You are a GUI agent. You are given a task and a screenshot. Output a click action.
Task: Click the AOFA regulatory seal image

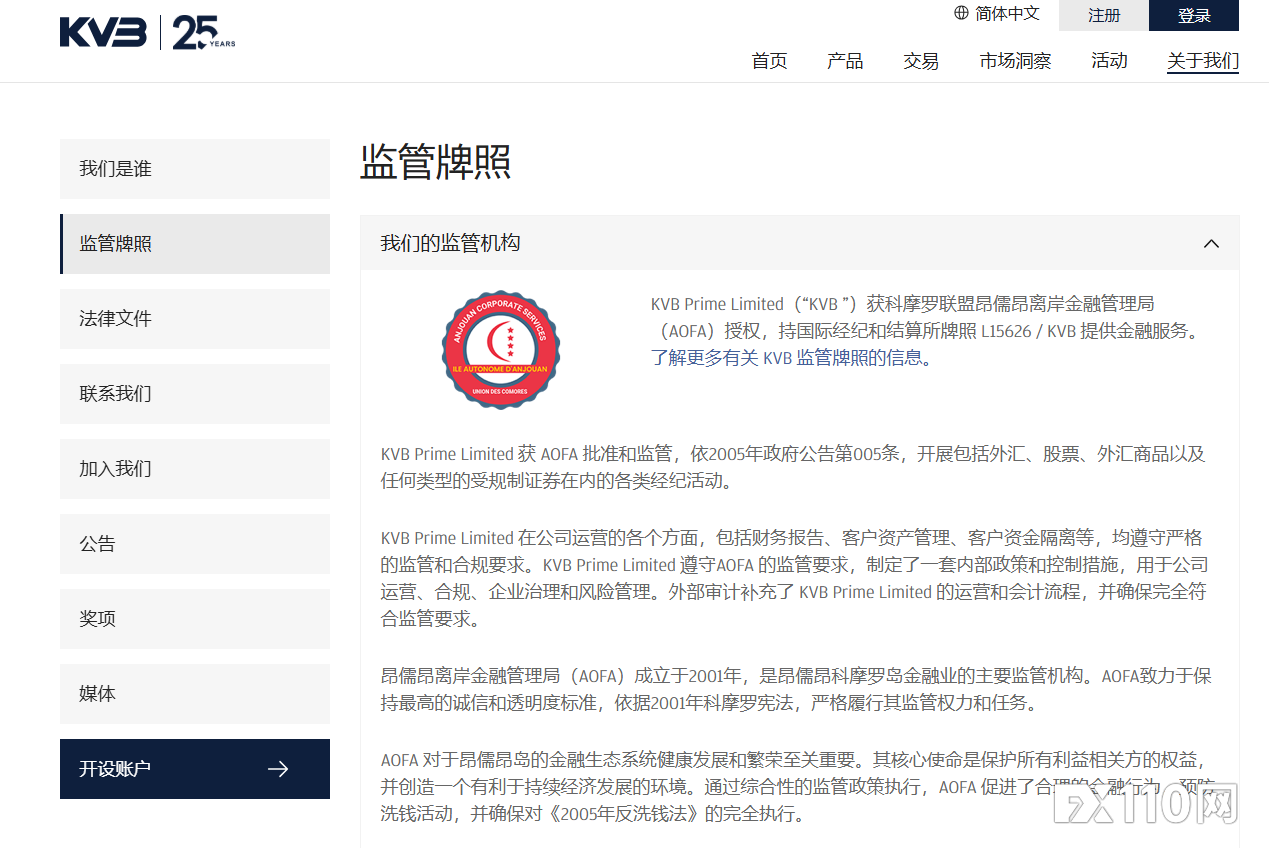(500, 348)
